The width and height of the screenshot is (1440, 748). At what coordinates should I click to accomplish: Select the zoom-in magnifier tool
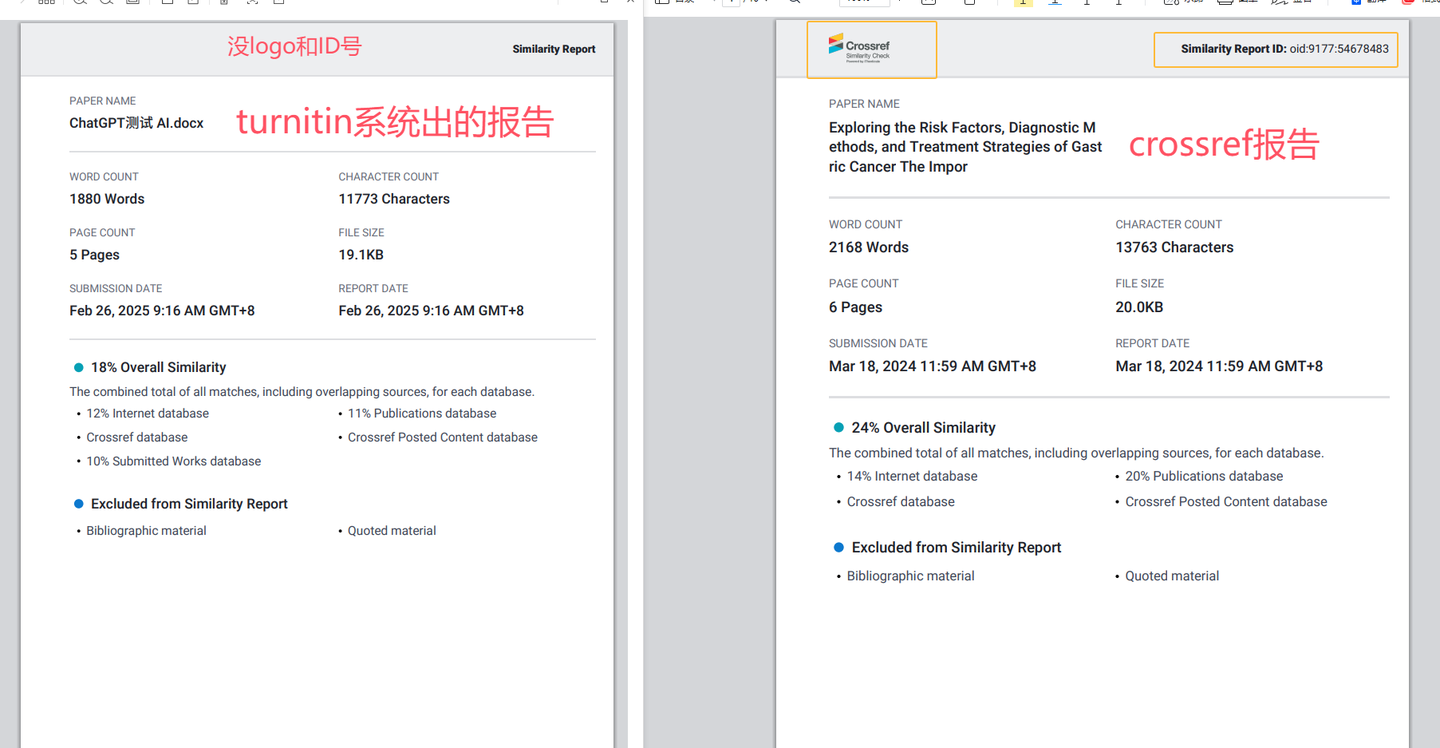pos(80,4)
